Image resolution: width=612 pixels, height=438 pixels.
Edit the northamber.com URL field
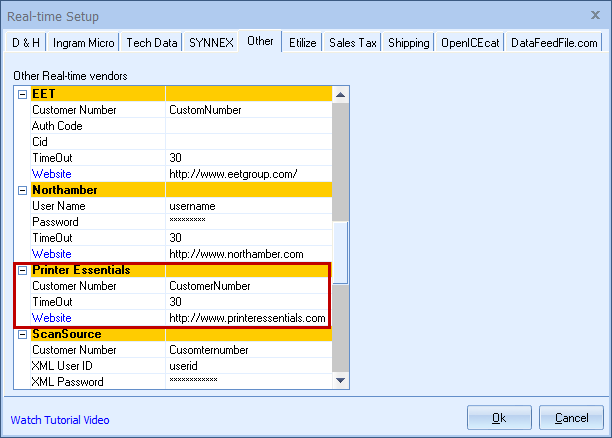coord(249,254)
